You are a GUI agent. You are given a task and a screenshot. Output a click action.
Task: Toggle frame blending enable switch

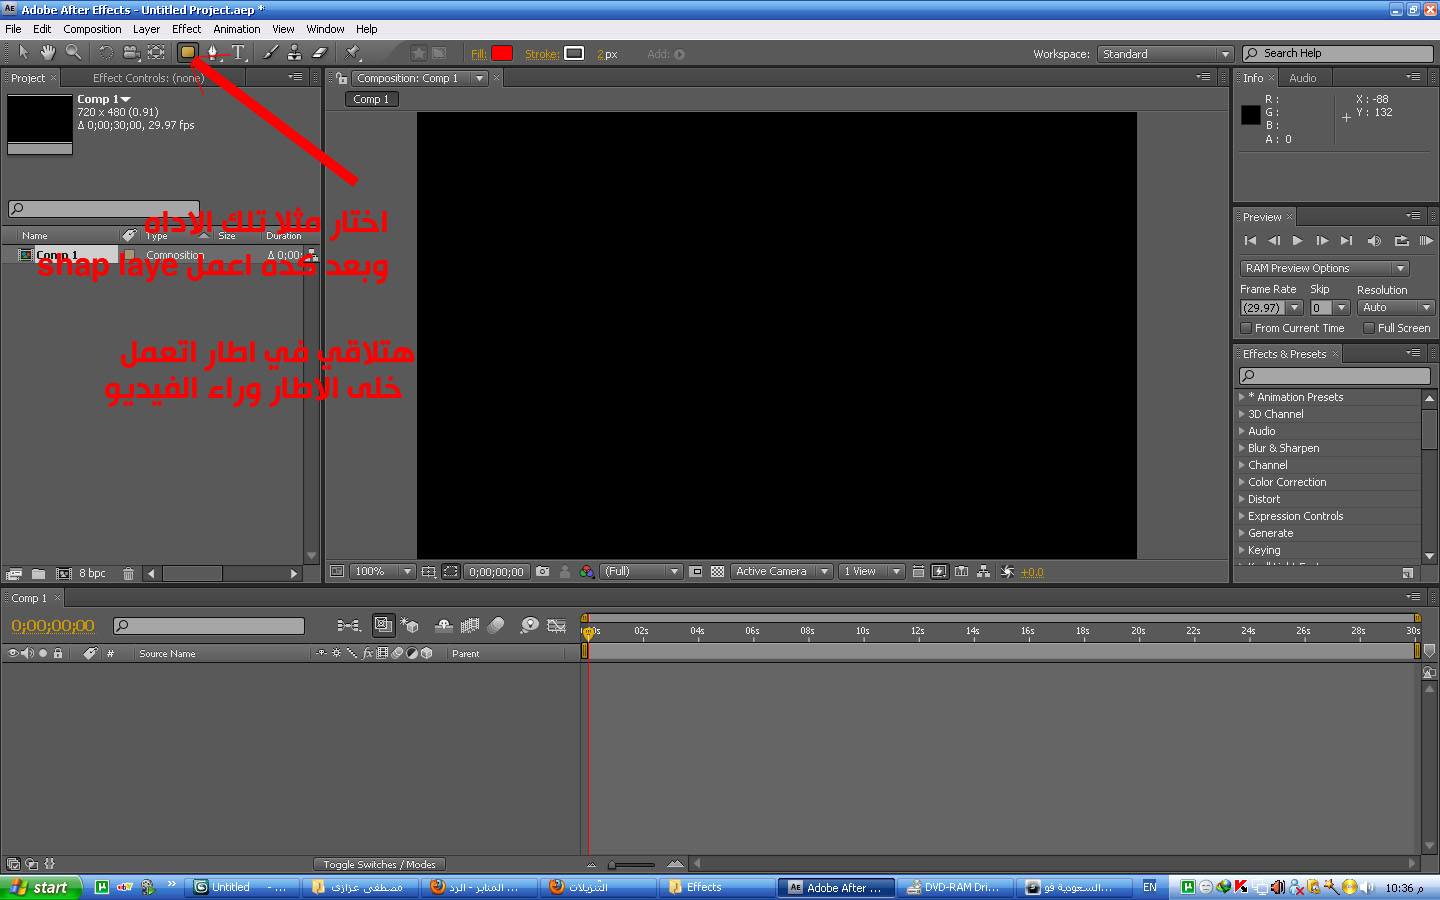[x=470, y=625]
